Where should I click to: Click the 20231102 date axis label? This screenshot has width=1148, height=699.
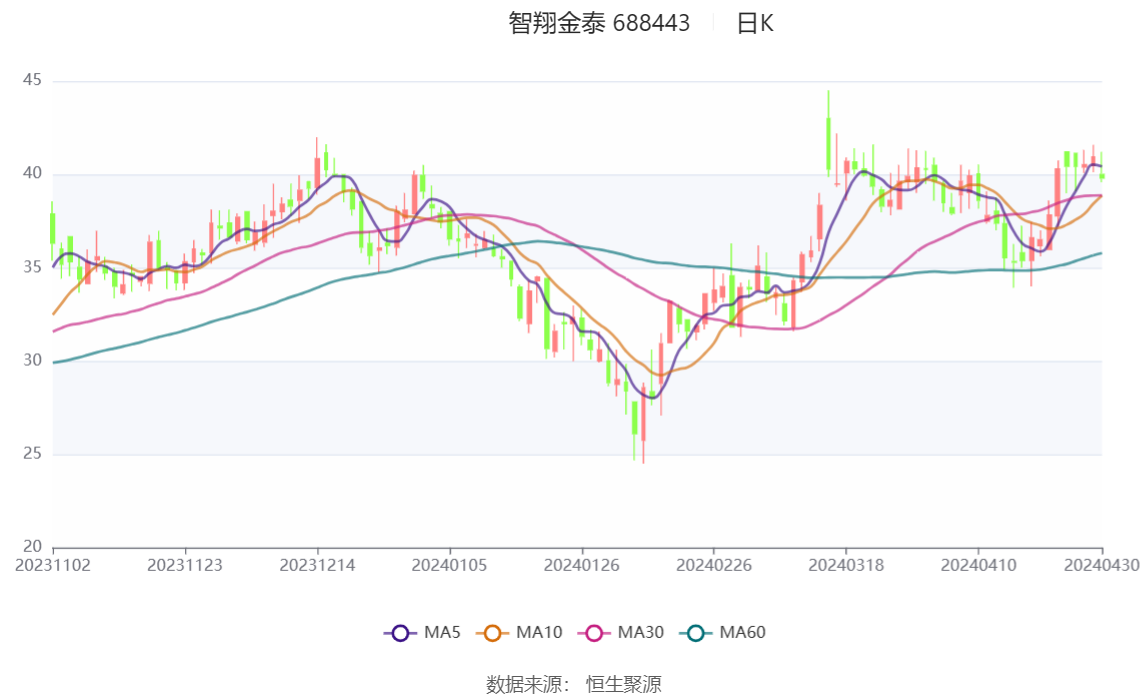tap(53, 565)
